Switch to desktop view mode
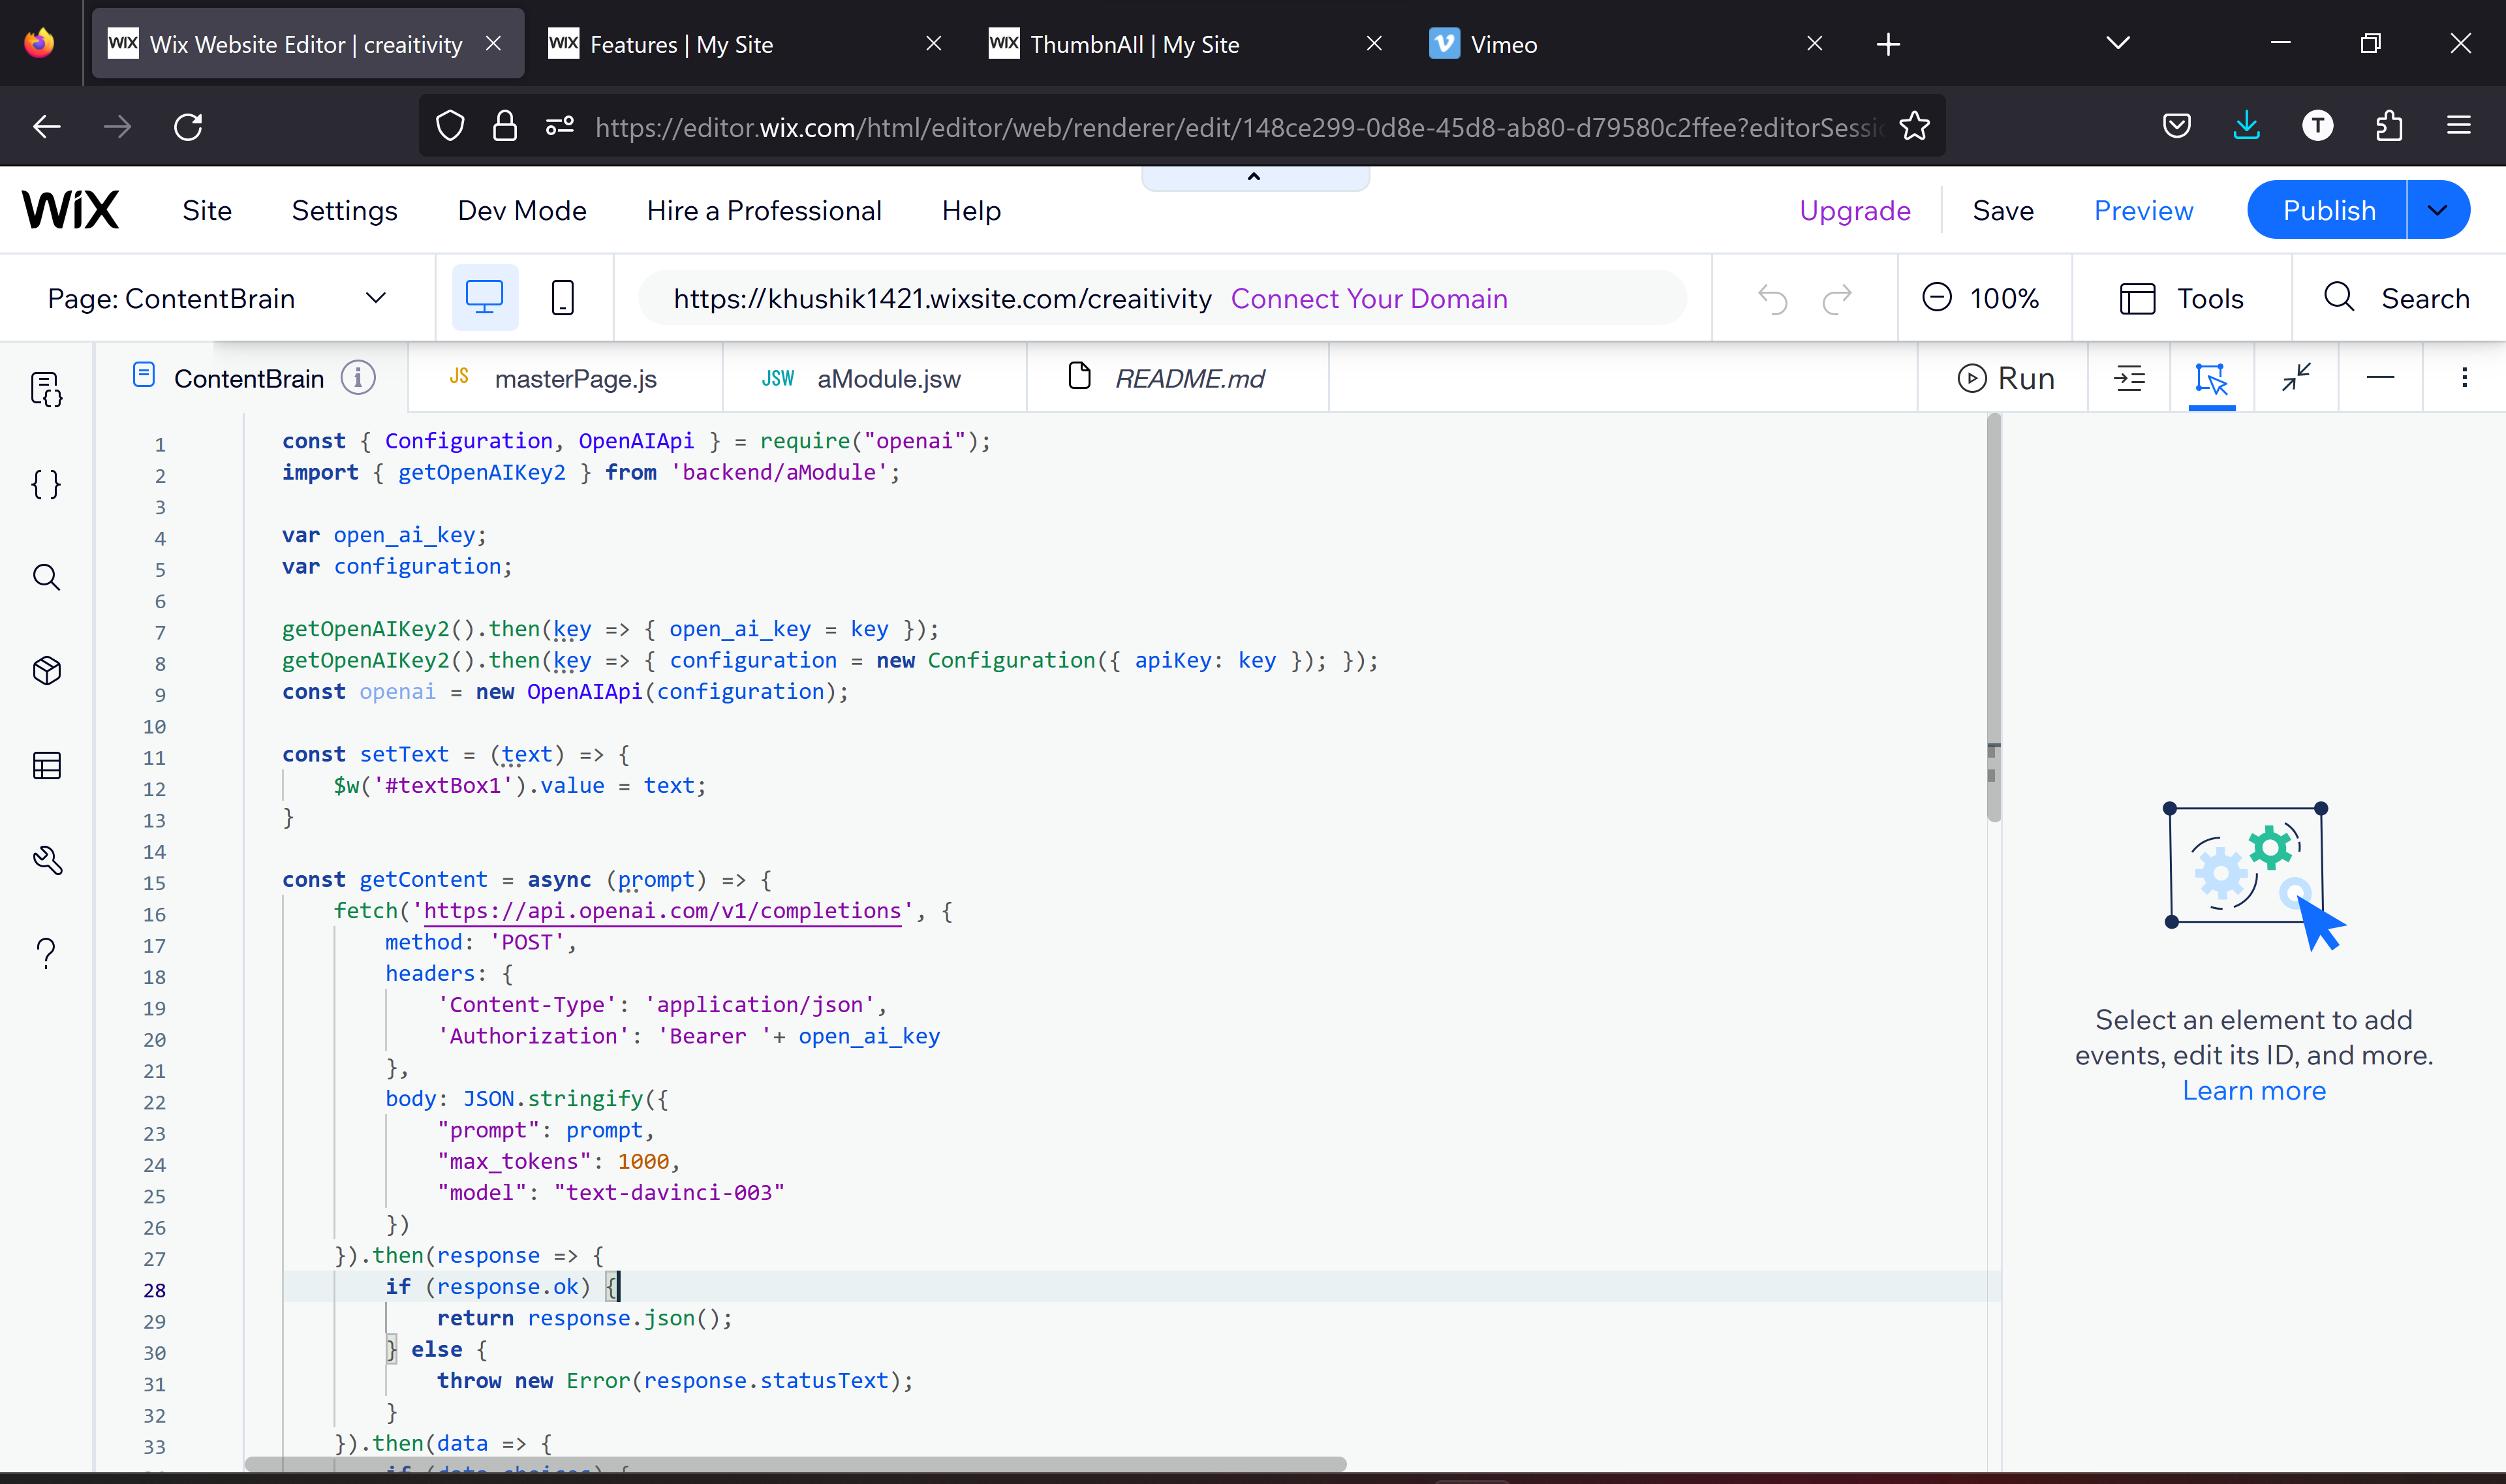Image resolution: width=2506 pixels, height=1484 pixels. pyautogui.click(x=484, y=298)
